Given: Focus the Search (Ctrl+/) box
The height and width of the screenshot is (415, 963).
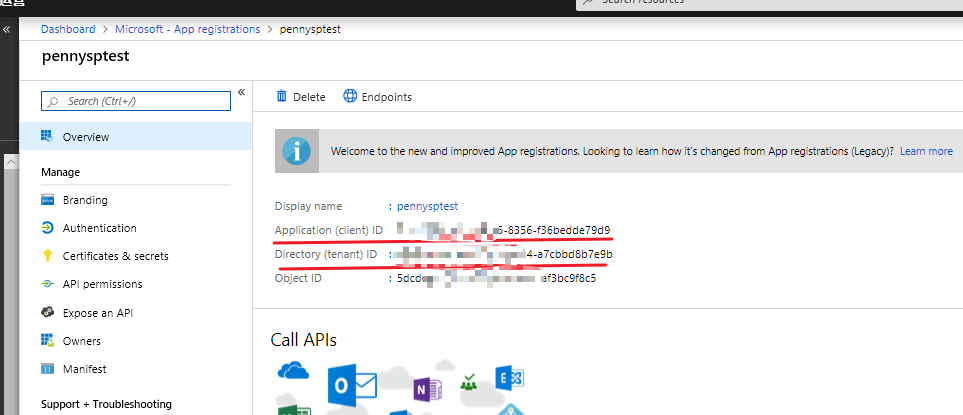Looking at the screenshot, I should (x=136, y=101).
